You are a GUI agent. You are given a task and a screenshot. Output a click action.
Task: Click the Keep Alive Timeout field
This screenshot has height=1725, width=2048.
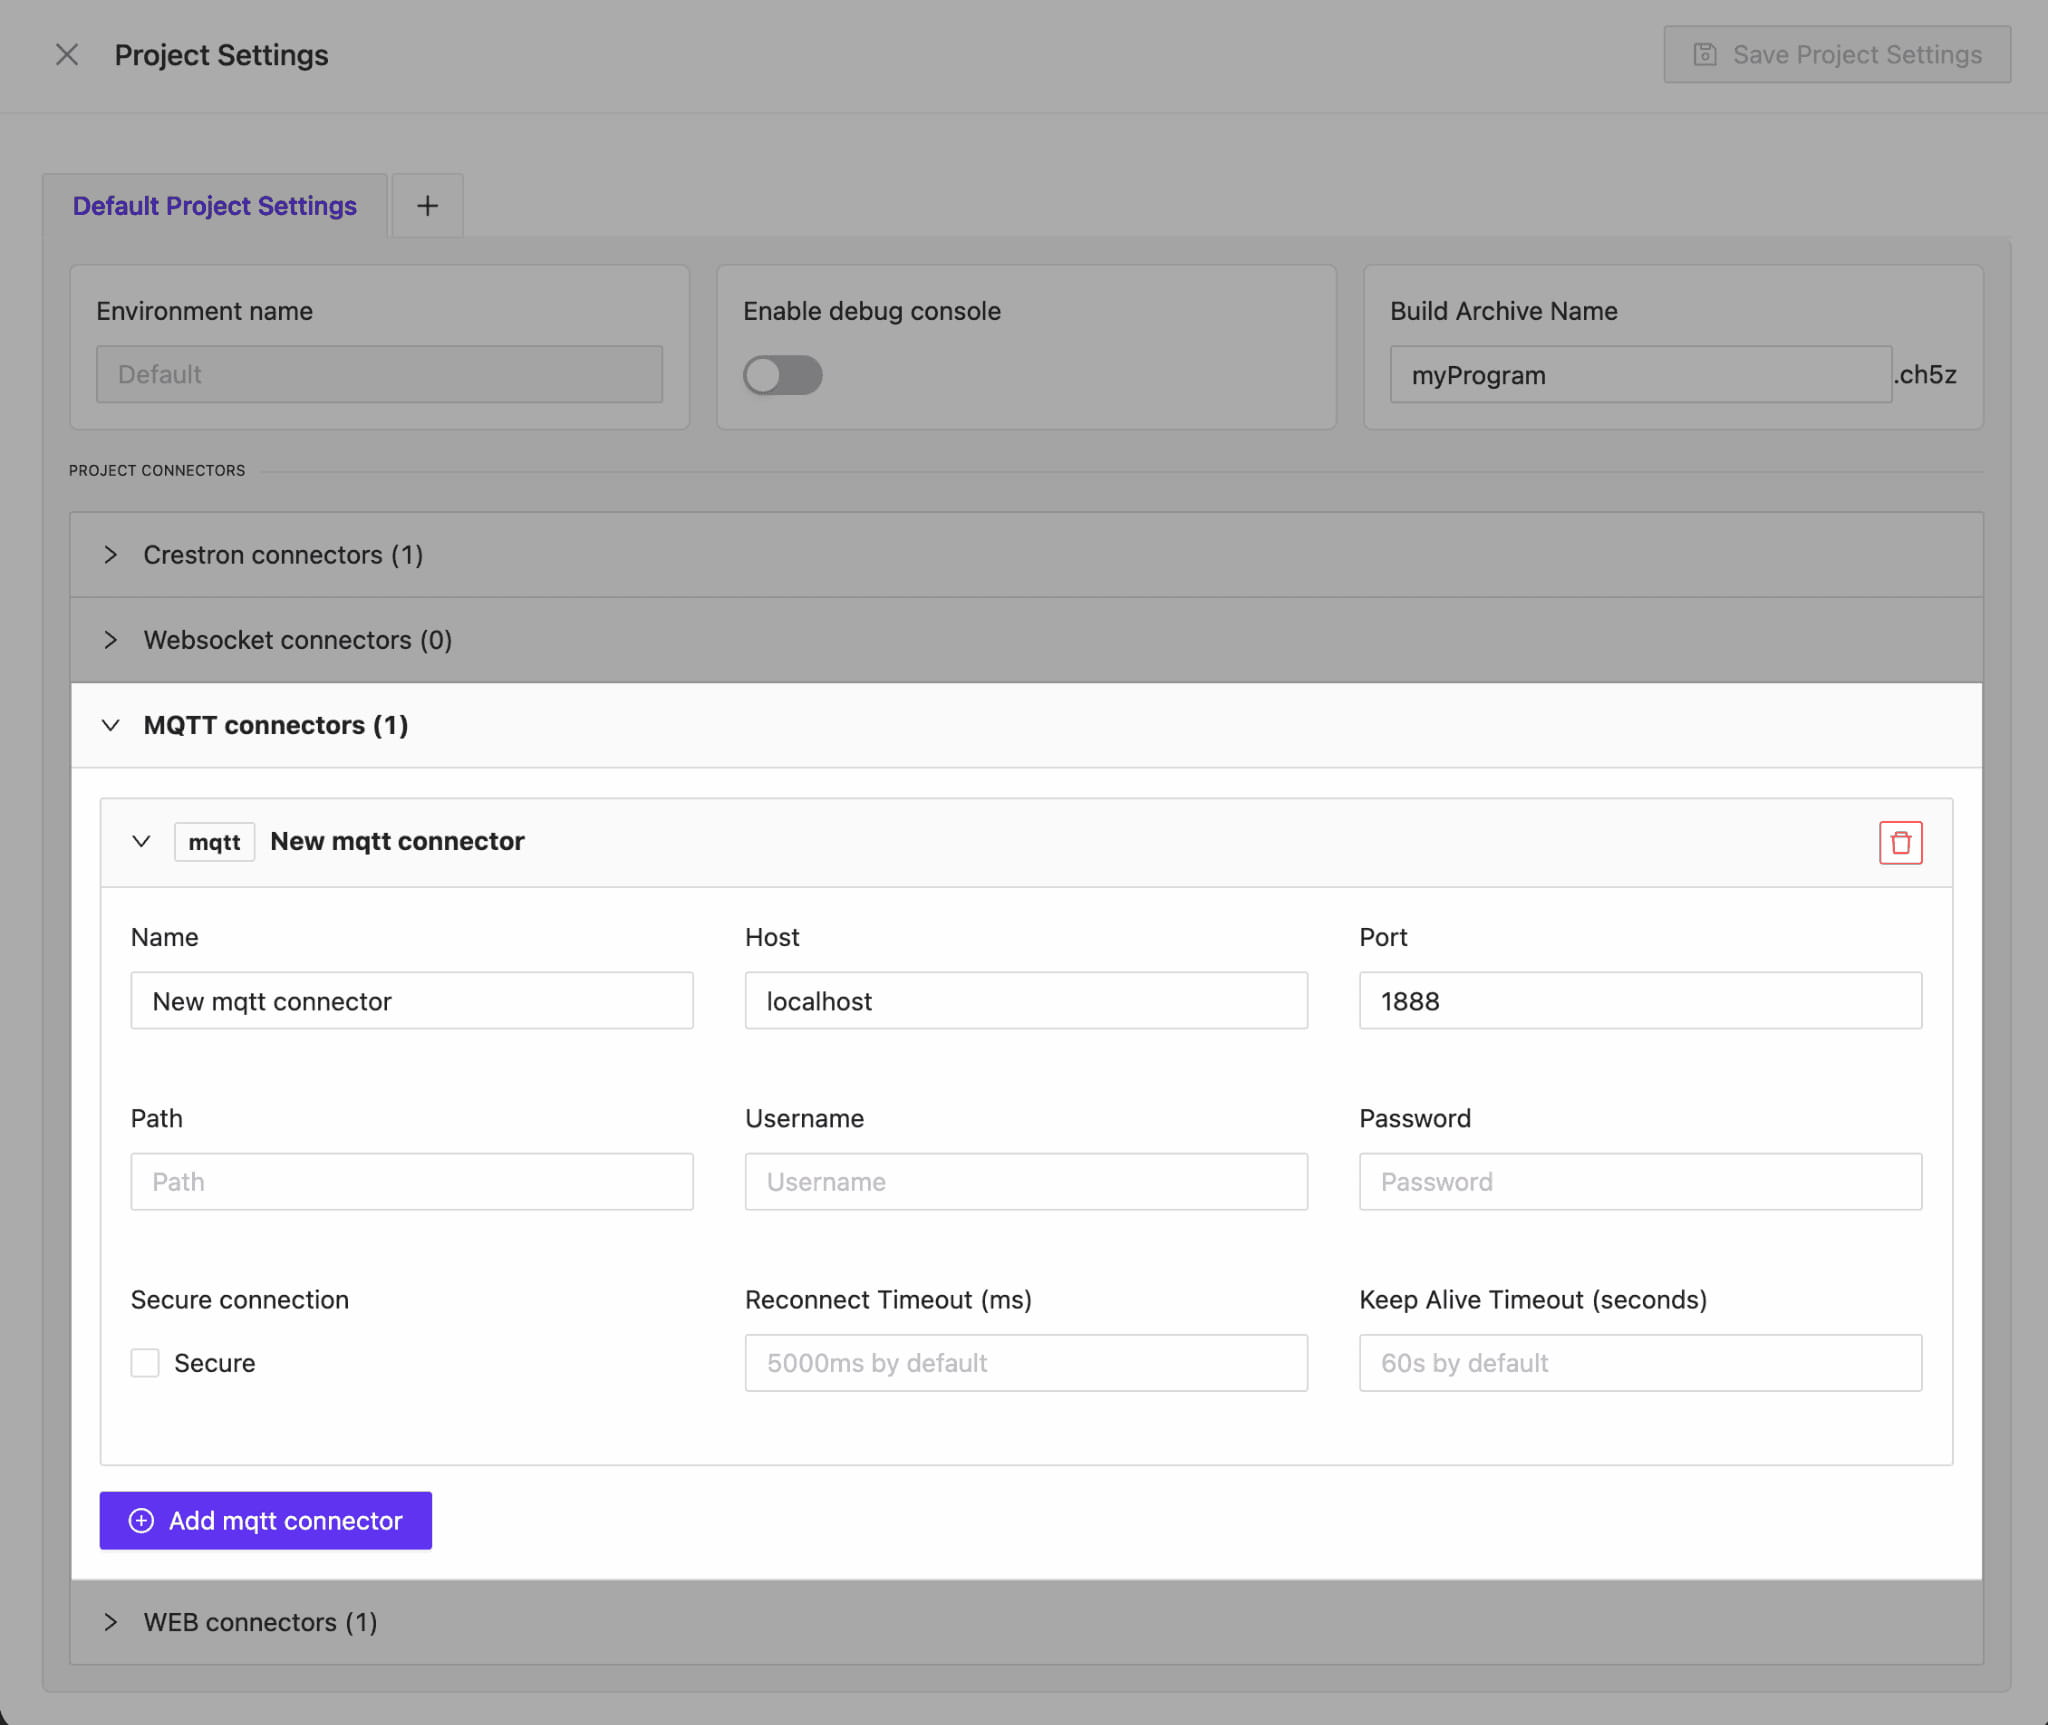pos(1639,1363)
